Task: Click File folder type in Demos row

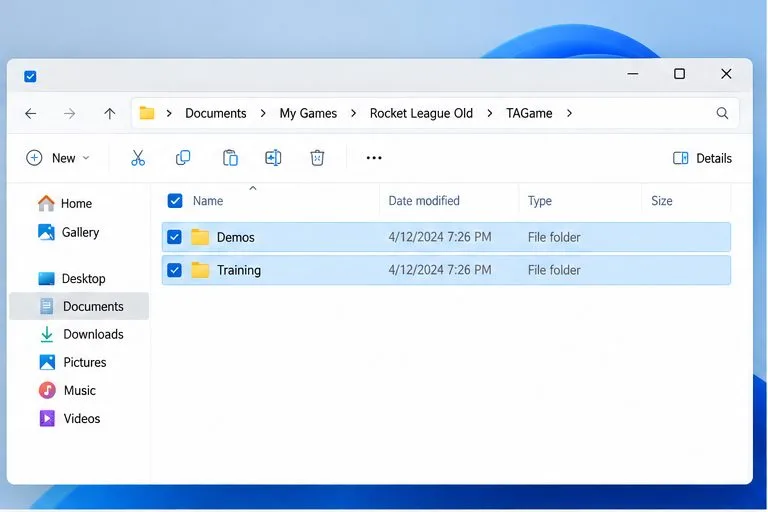Action: tap(554, 237)
